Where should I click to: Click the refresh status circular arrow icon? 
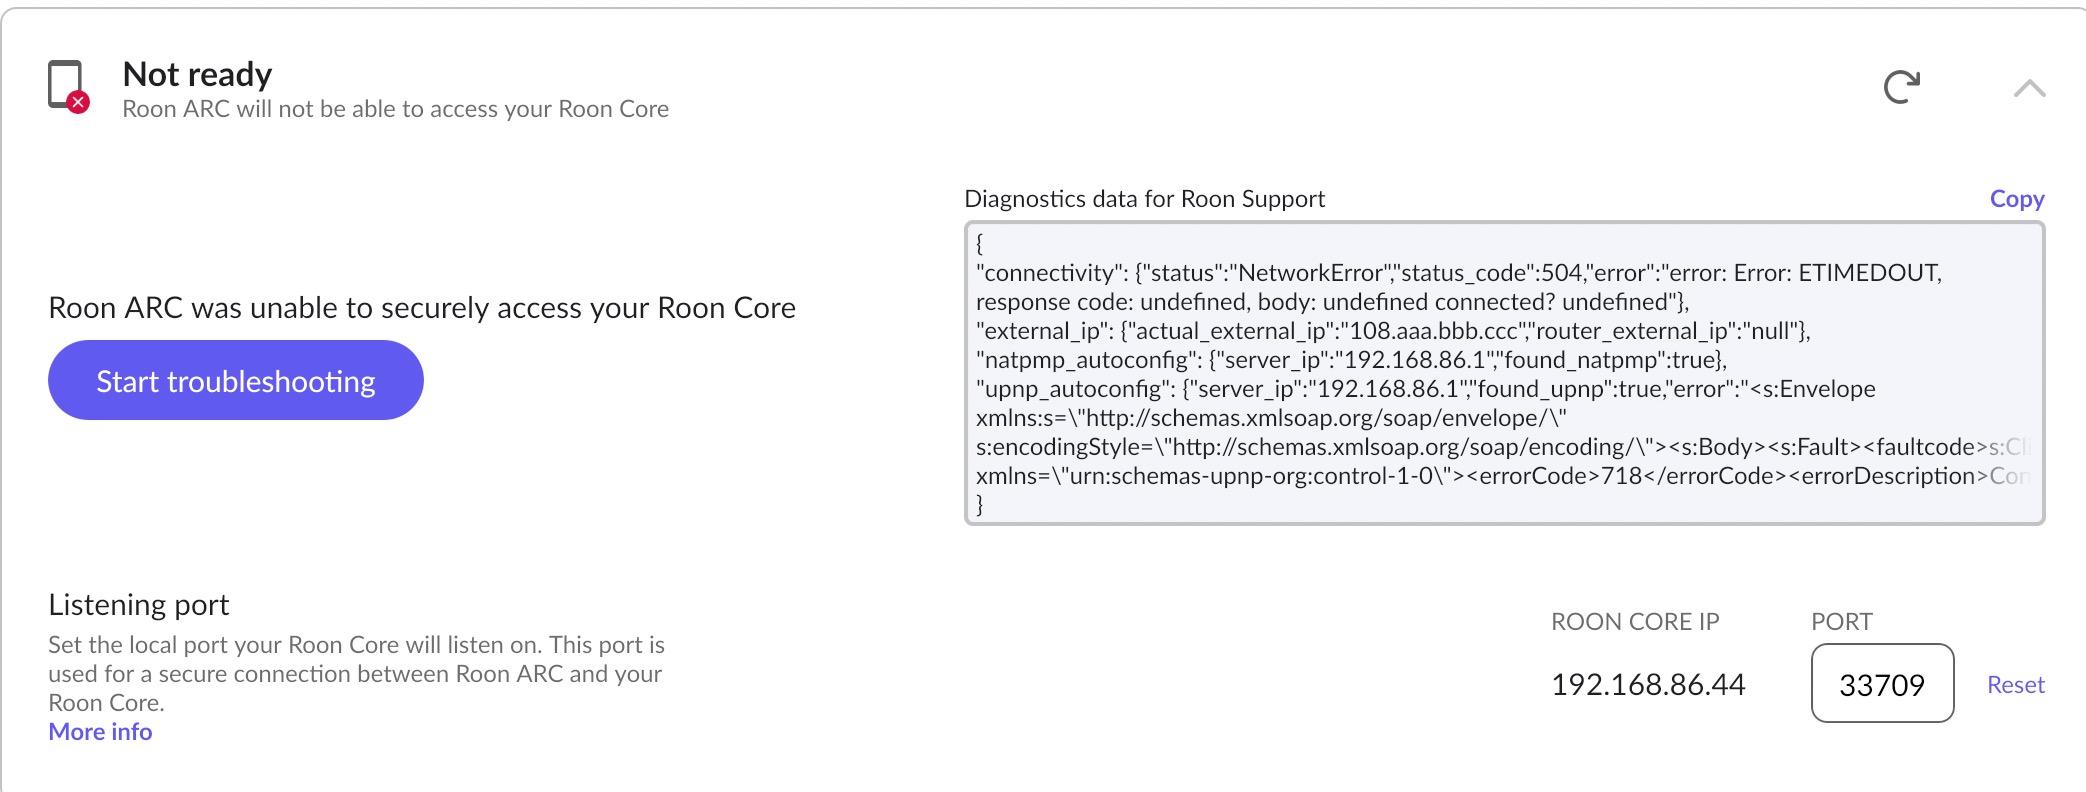[x=1901, y=87]
